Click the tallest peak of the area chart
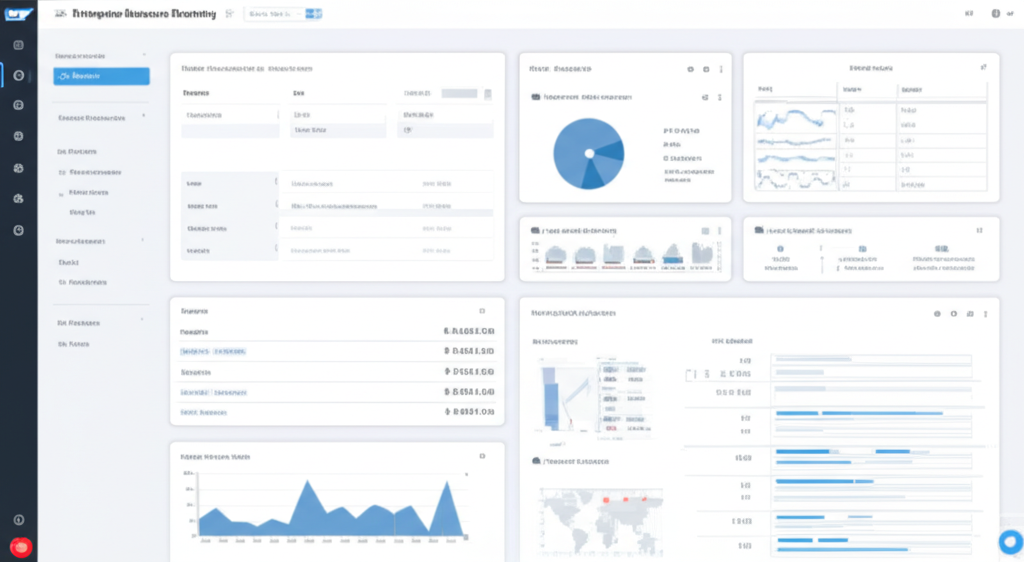The width and height of the screenshot is (1024, 562). point(308,482)
